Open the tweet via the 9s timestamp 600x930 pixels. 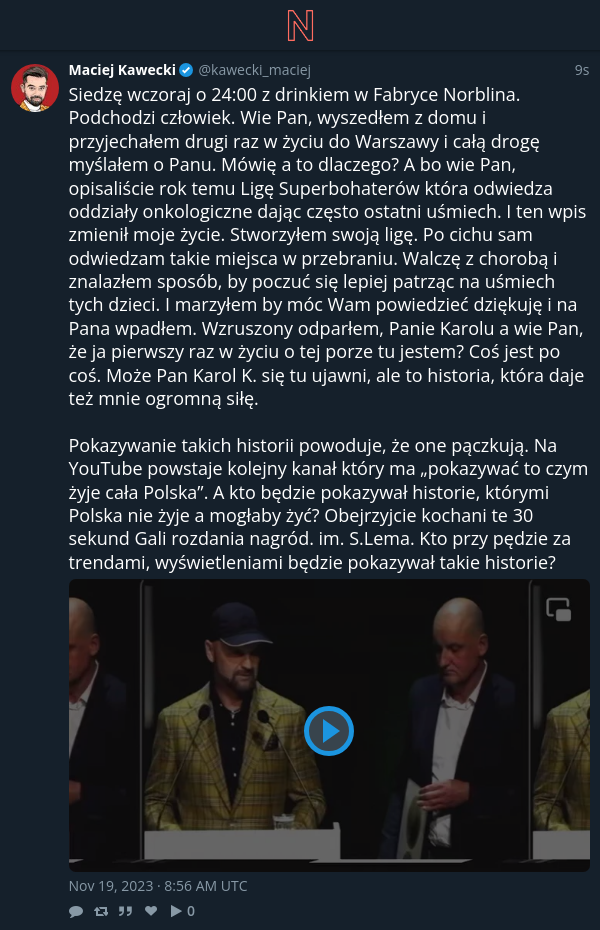[582, 70]
